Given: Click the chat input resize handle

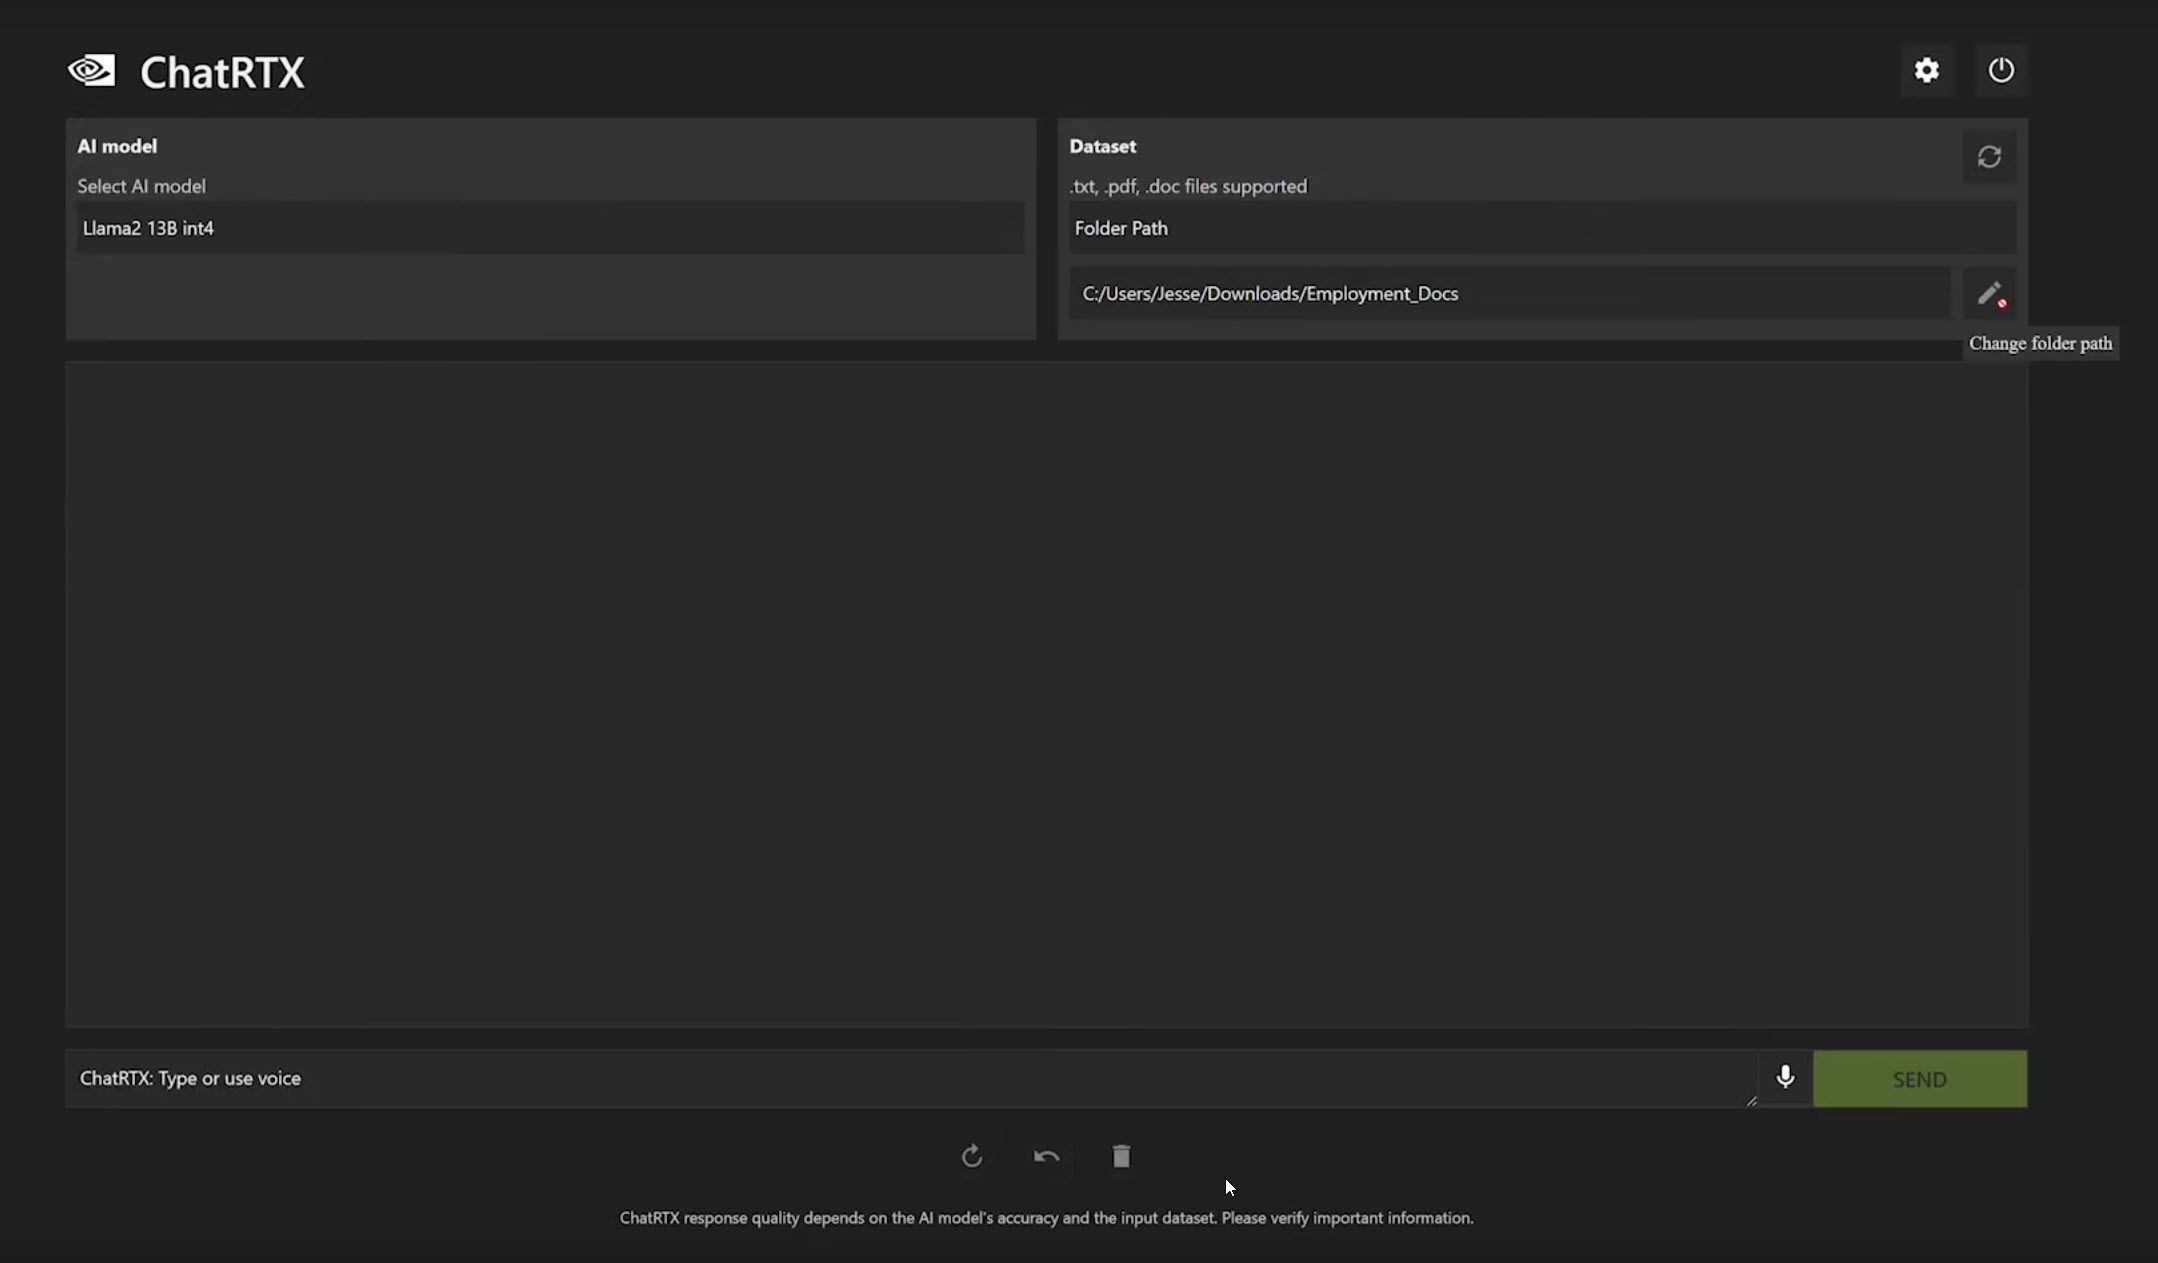Looking at the screenshot, I should (x=1751, y=1101).
